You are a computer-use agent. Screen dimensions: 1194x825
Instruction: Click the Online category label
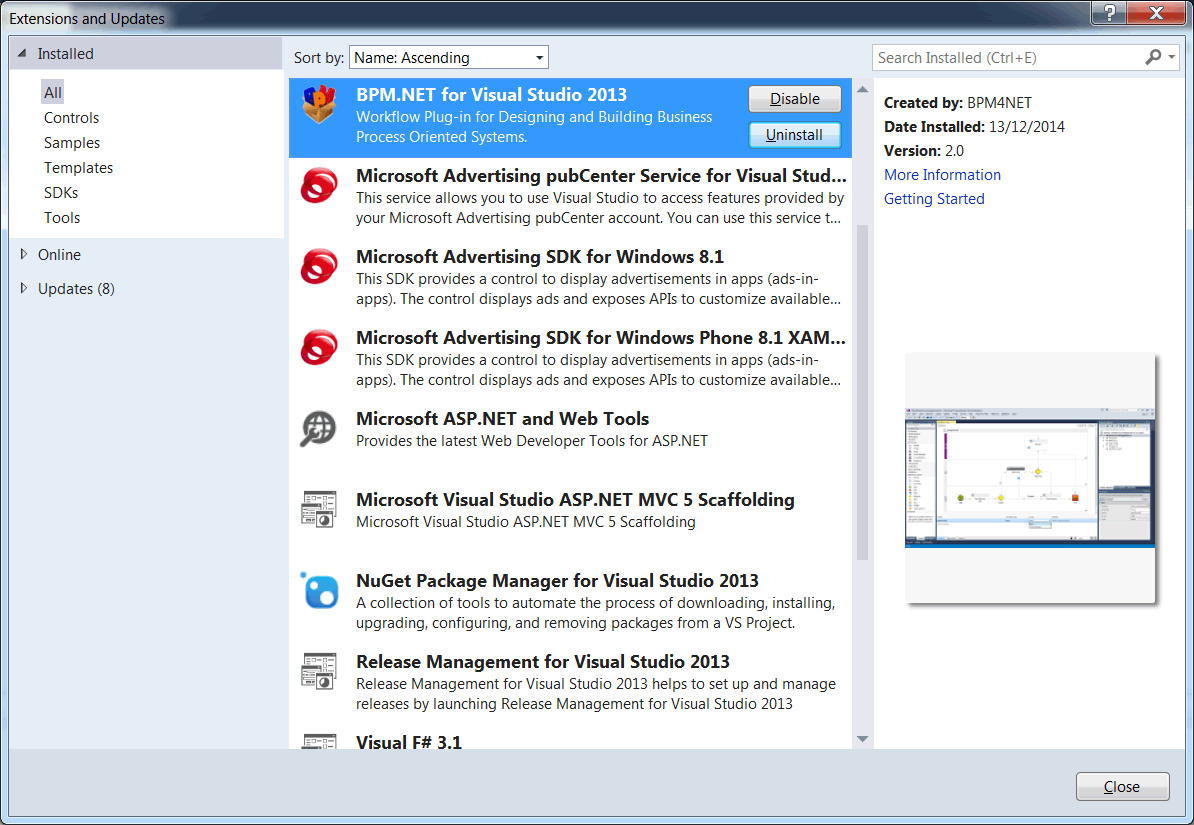pos(59,254)
